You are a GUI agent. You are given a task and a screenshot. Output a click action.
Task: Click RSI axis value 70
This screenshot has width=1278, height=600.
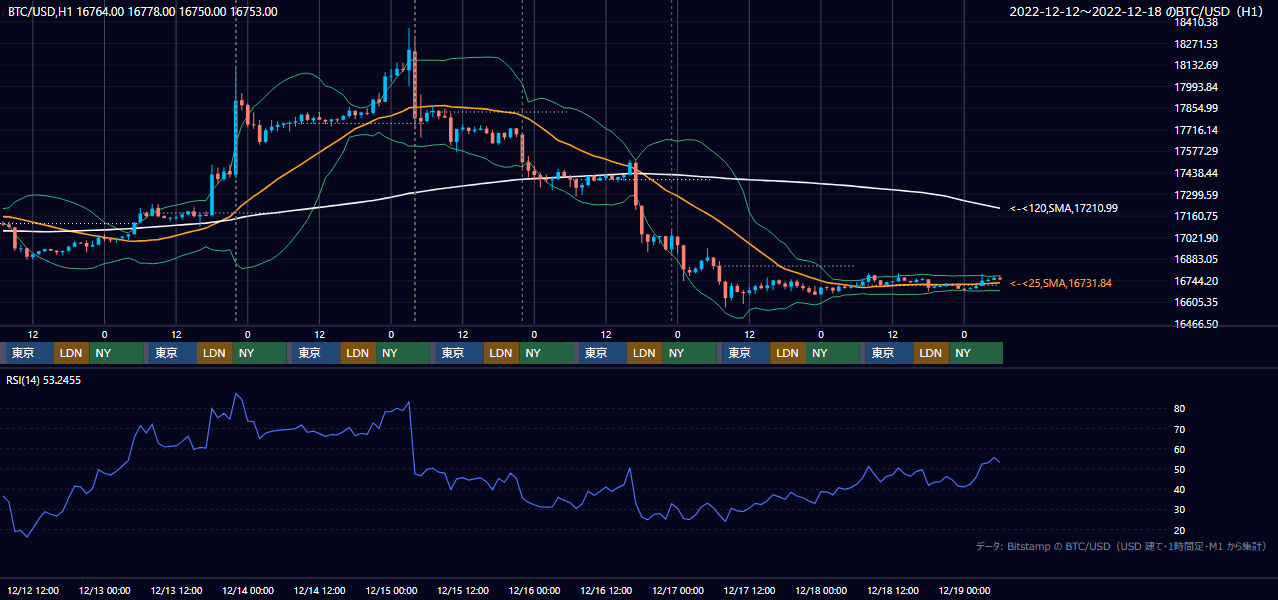[x=1180, y=429]
